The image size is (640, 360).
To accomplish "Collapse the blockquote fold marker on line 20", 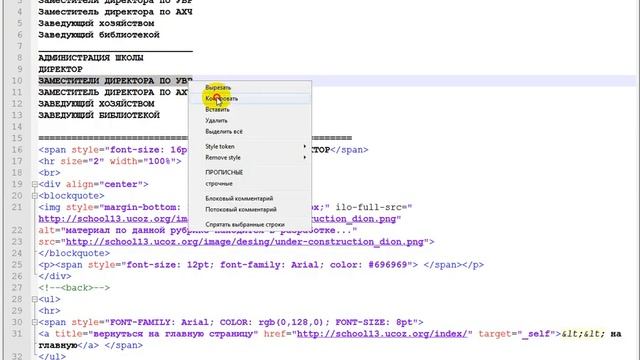I will [35, 196].
